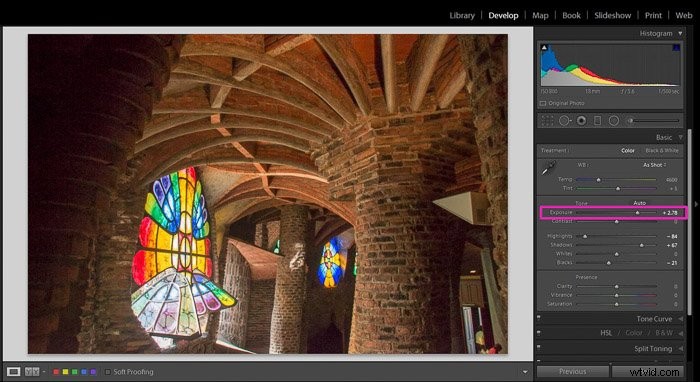Image resolution: width=700 pixels, height=382 pixels.
Task: Adjust the Shadows slider handle
Action: [642, 245]
